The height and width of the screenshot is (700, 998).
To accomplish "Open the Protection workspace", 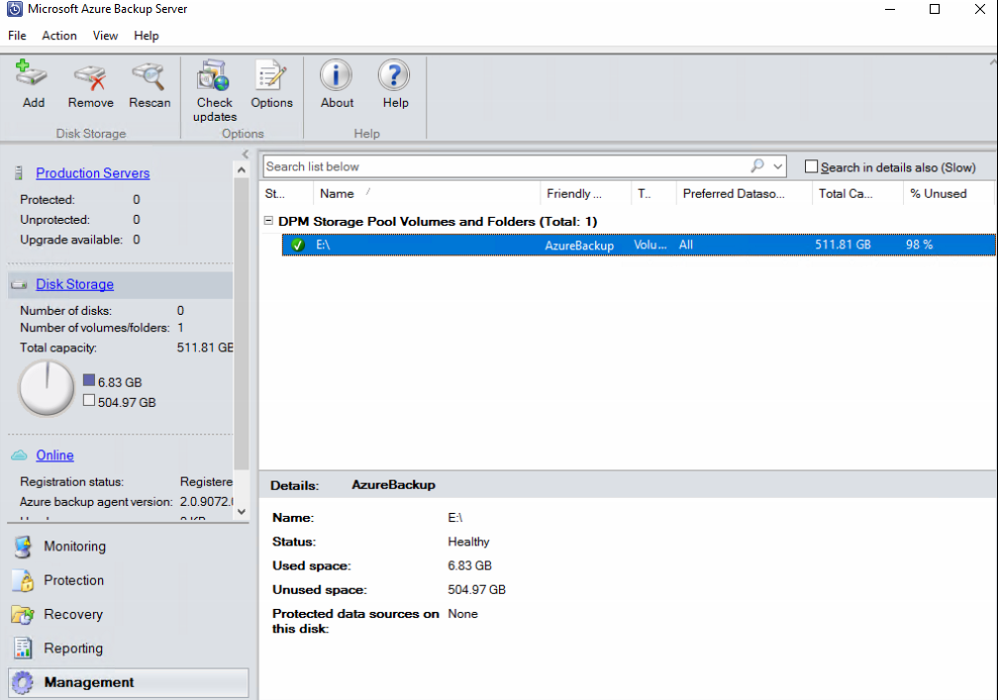I will 75,580.
